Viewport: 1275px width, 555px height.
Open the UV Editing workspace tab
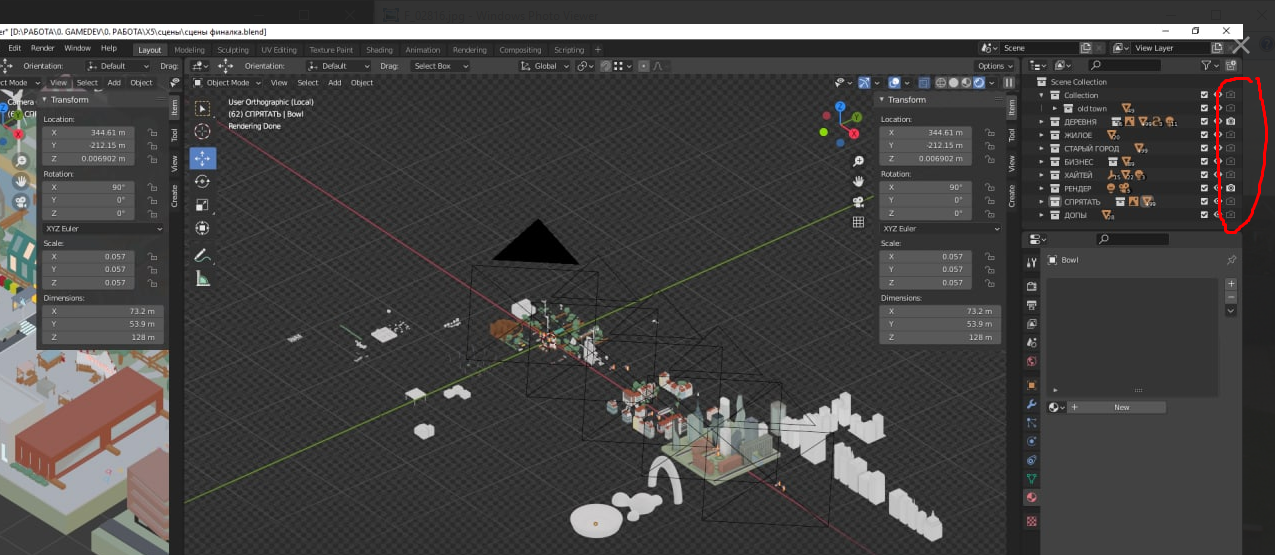coord(279,50)
